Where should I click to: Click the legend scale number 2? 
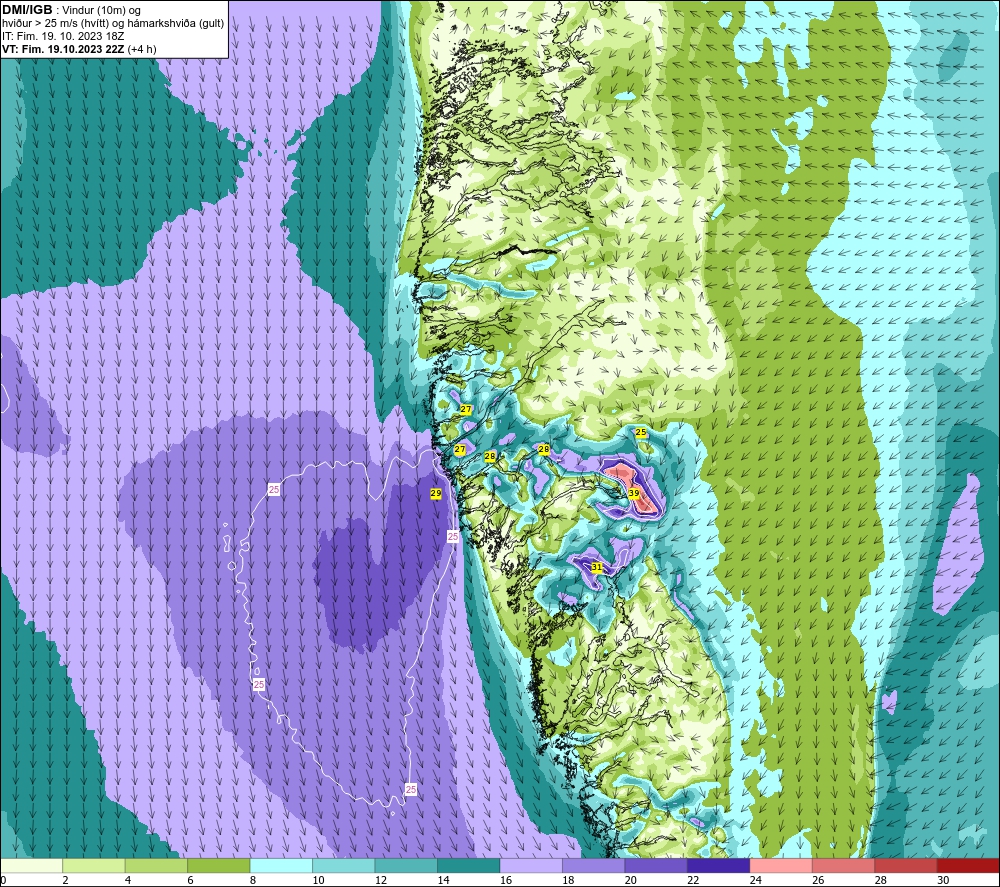point(65,880)
